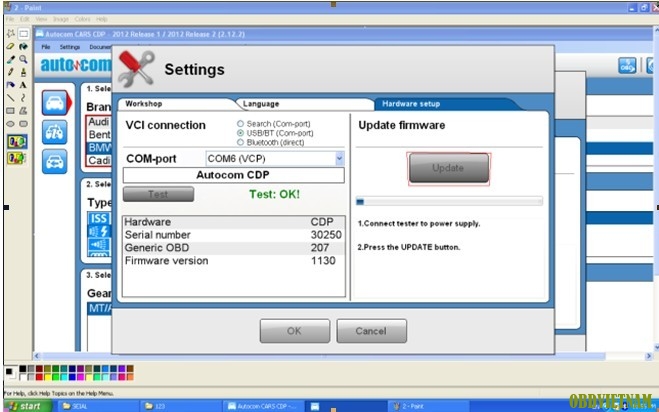Click Paint horizontal scrollbar right arrow
The height and width of the screenshot is (412, 659).
pos(648,356)
